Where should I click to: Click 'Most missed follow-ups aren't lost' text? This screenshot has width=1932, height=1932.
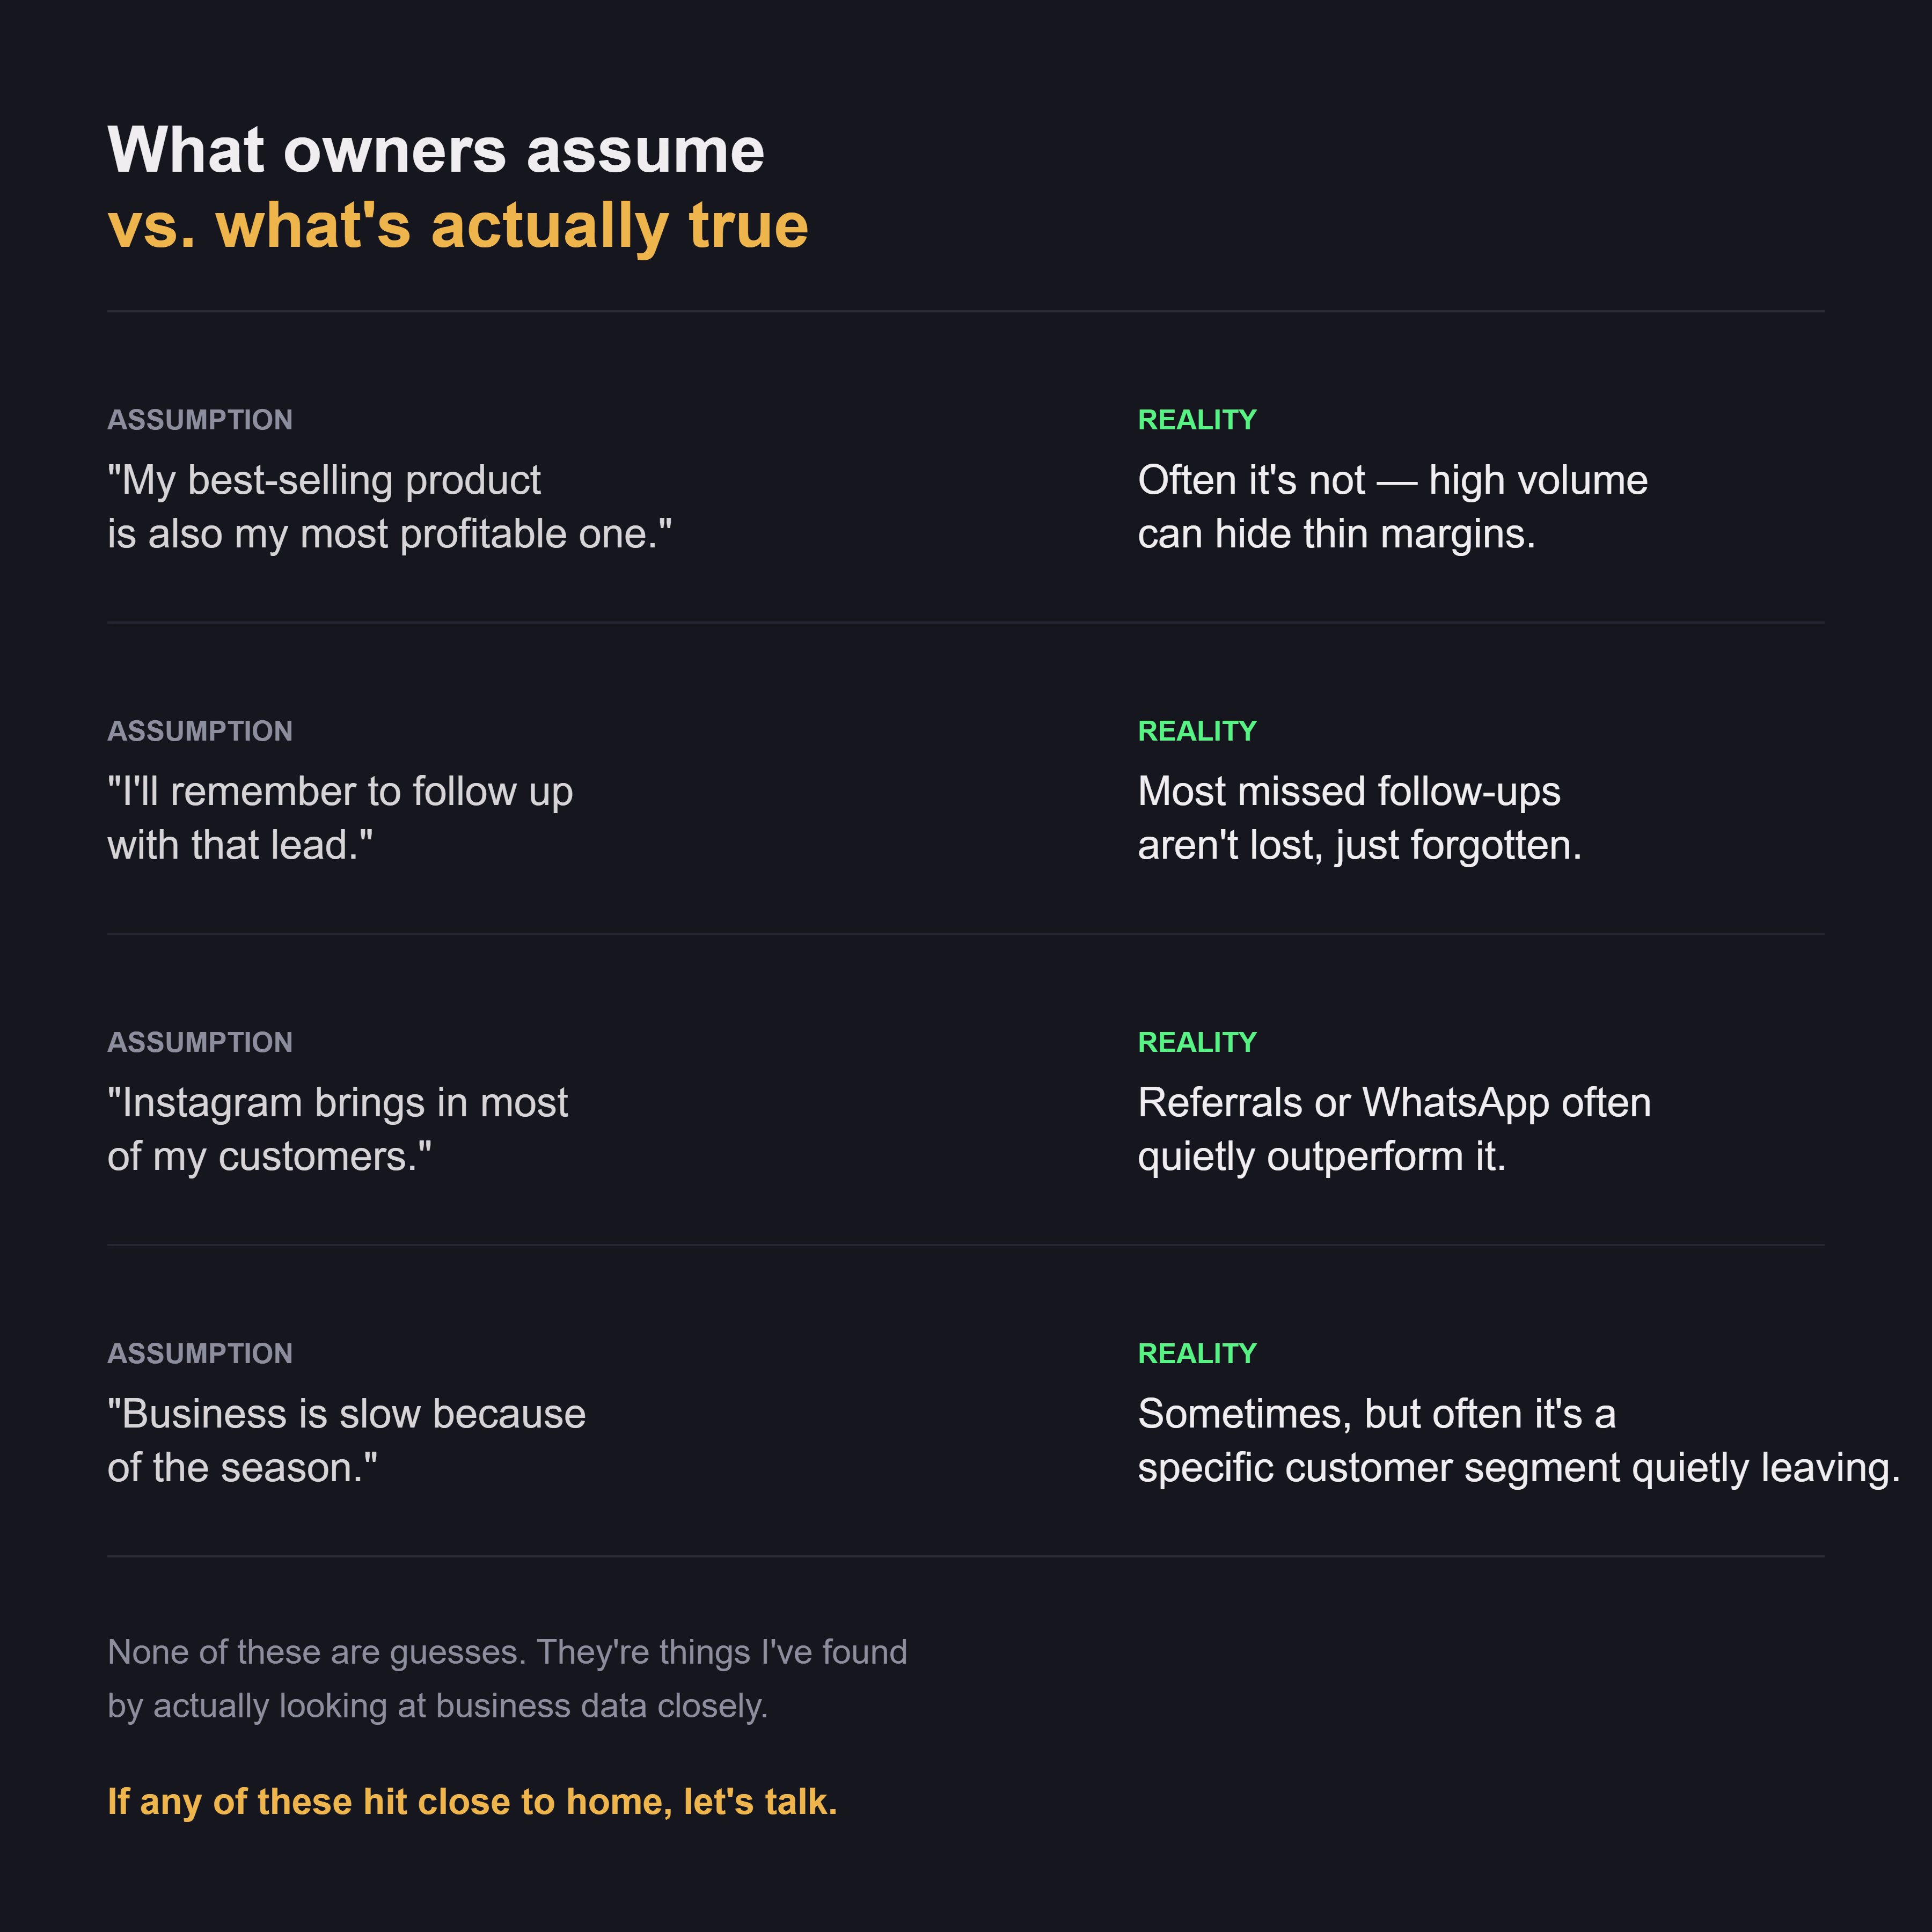pyautogui.click(x=1360, y=818)
